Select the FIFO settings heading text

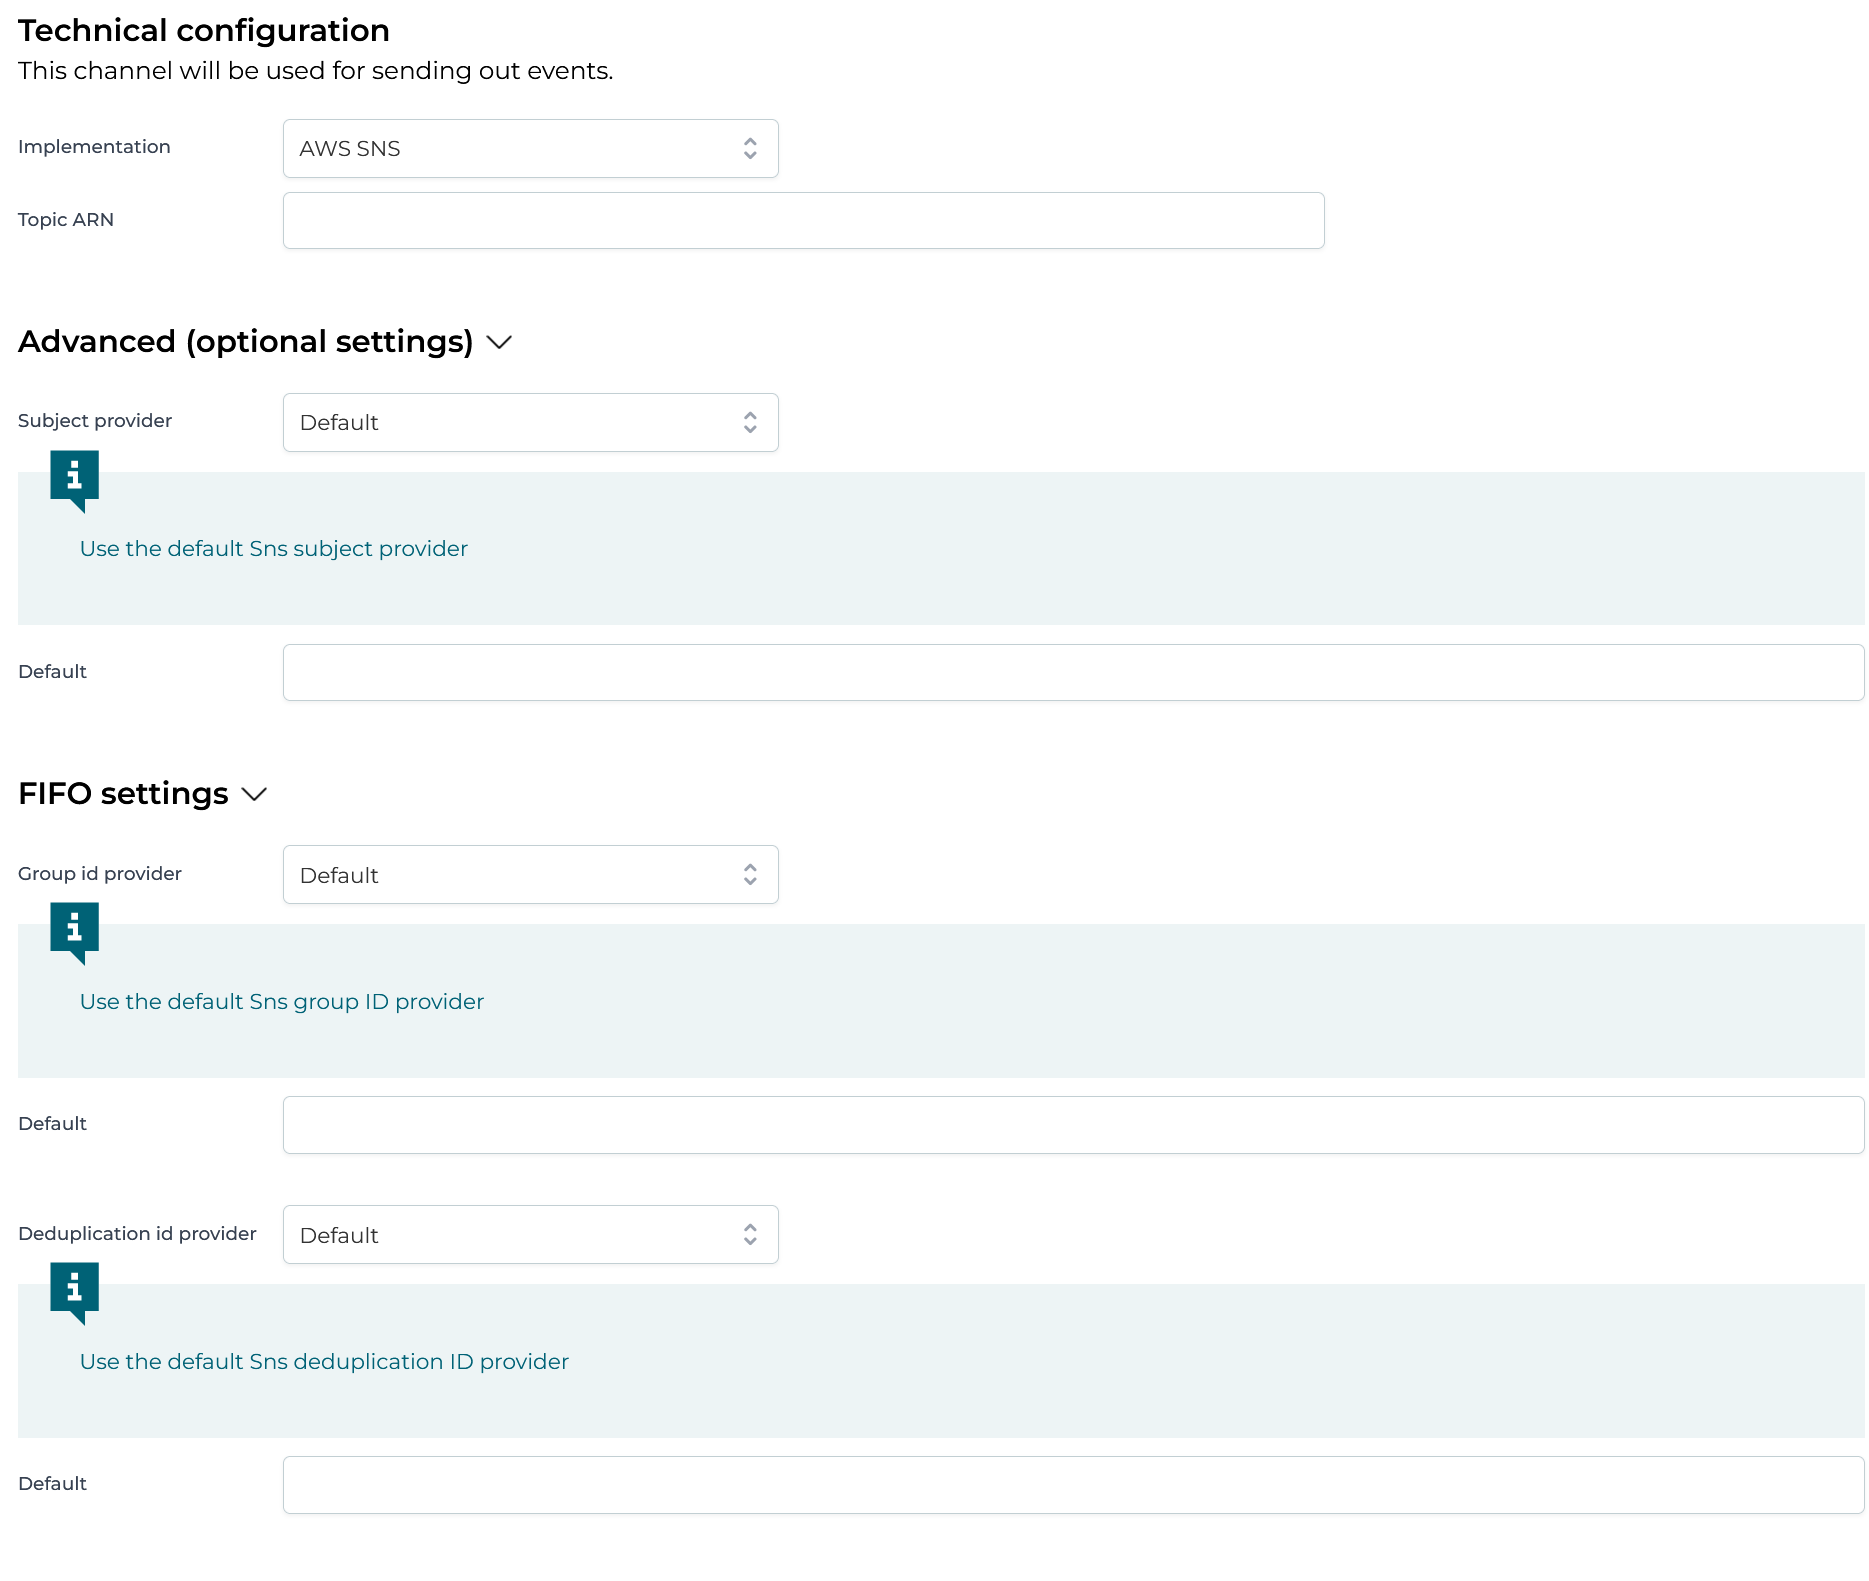coord(122,793)
